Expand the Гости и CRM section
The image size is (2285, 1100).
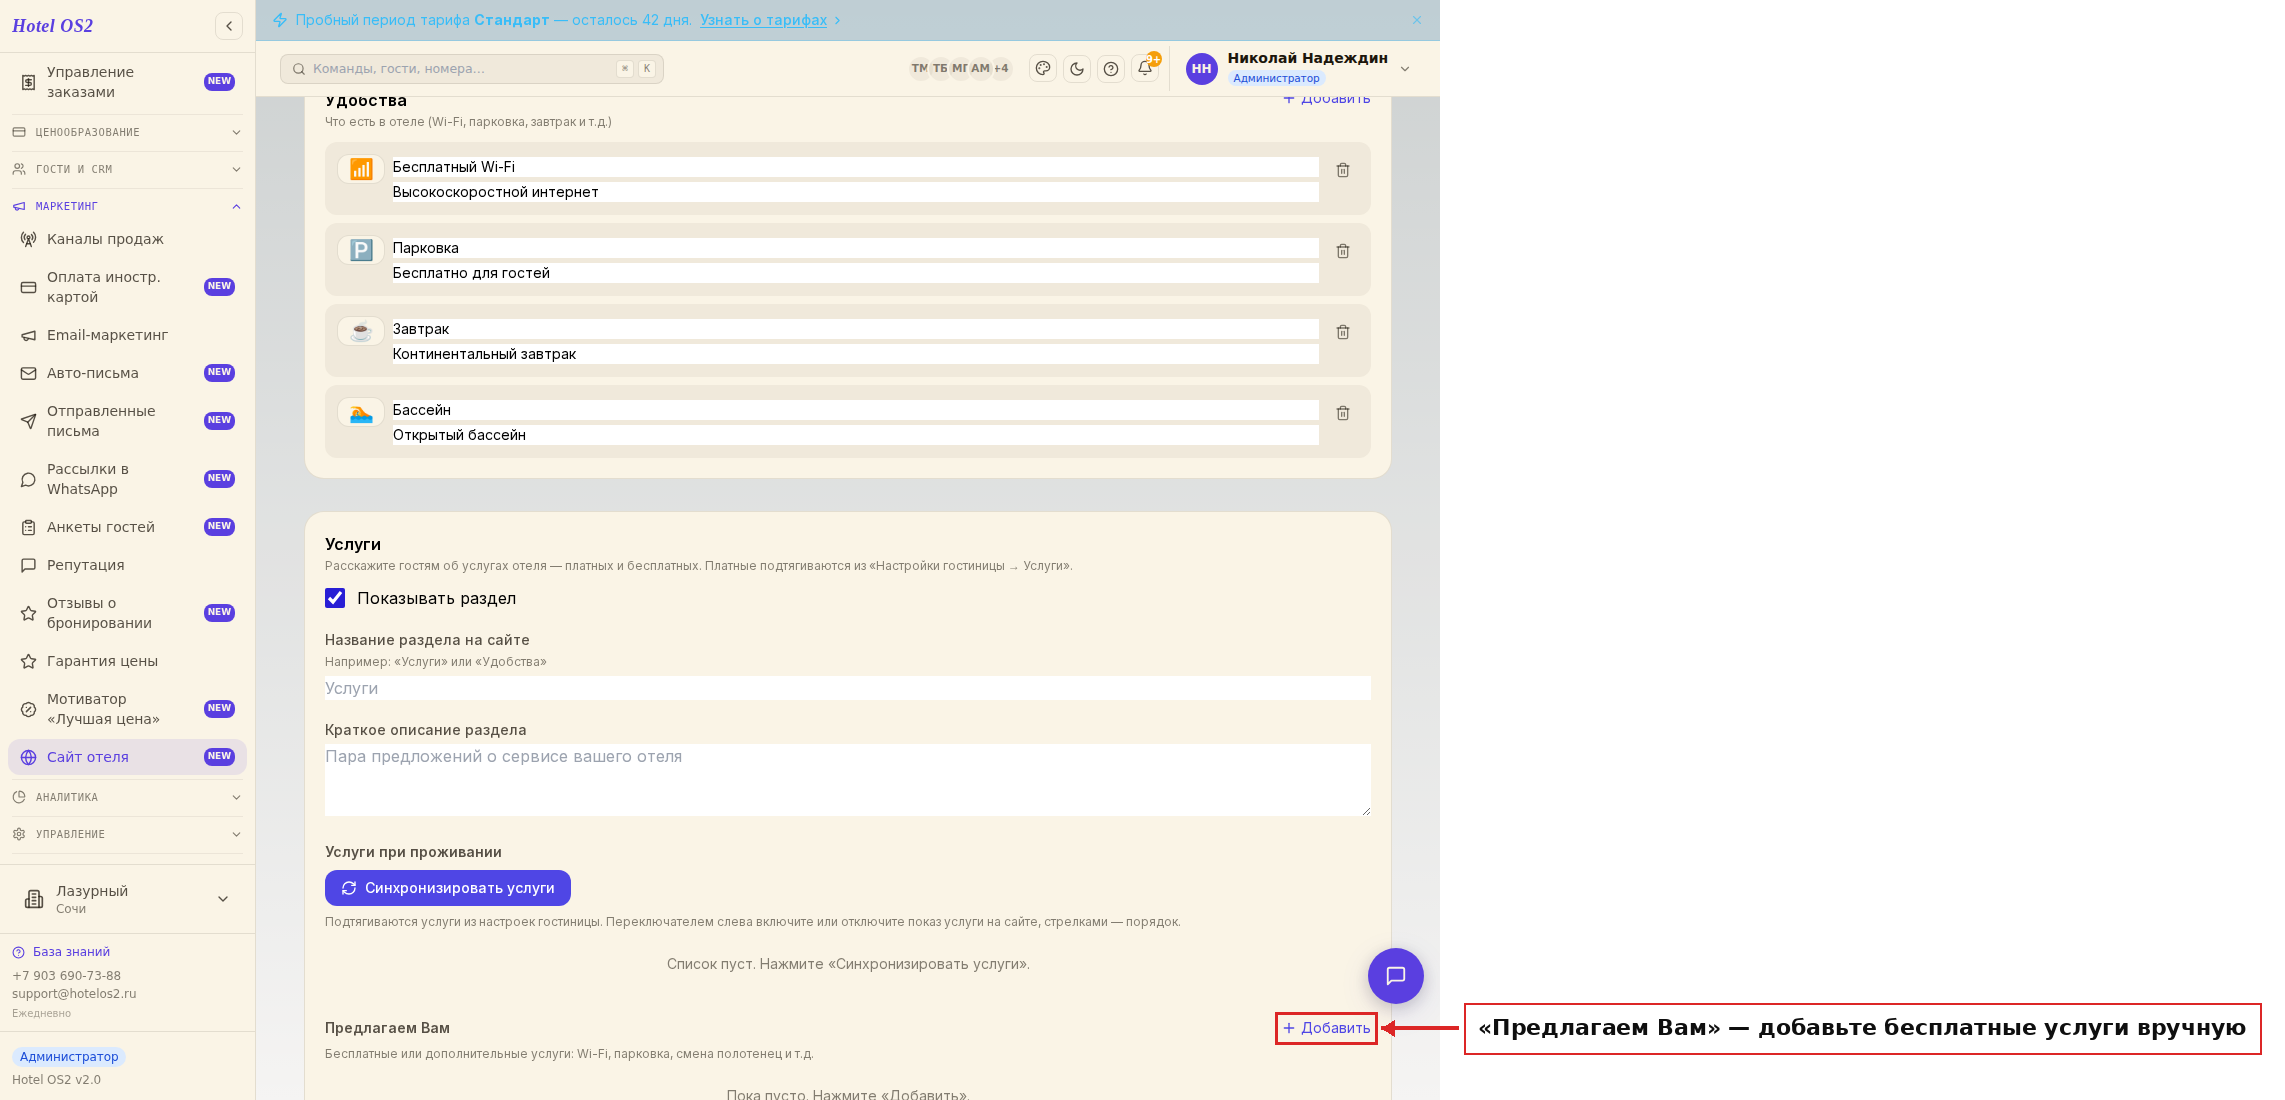coord(127,169)
